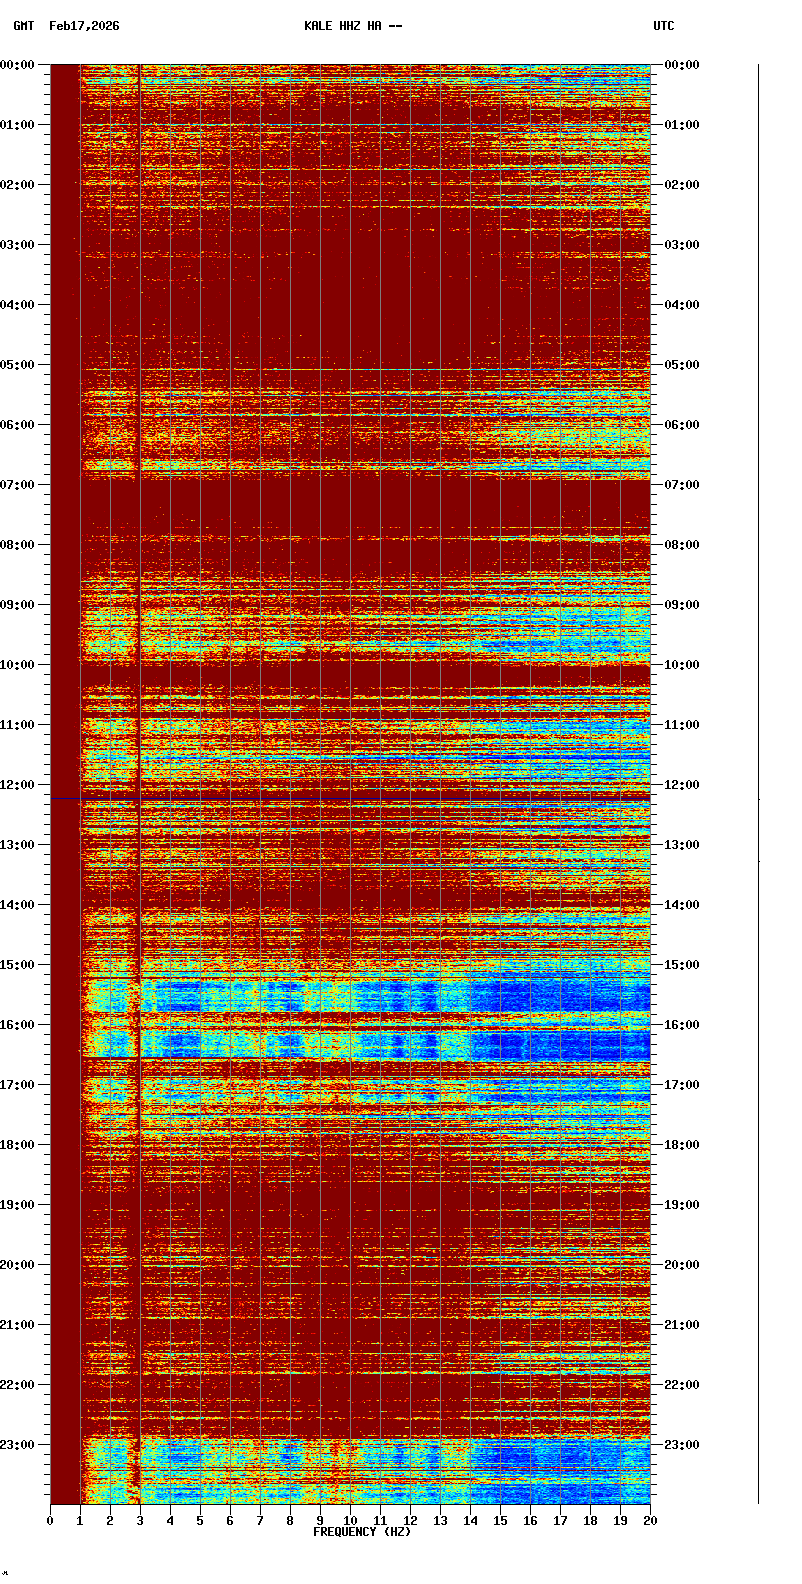Select the 09:00 label on right axis
The height and width of the screenshot is (1584, 802).
pyautogui.click(x=682, y=605)
